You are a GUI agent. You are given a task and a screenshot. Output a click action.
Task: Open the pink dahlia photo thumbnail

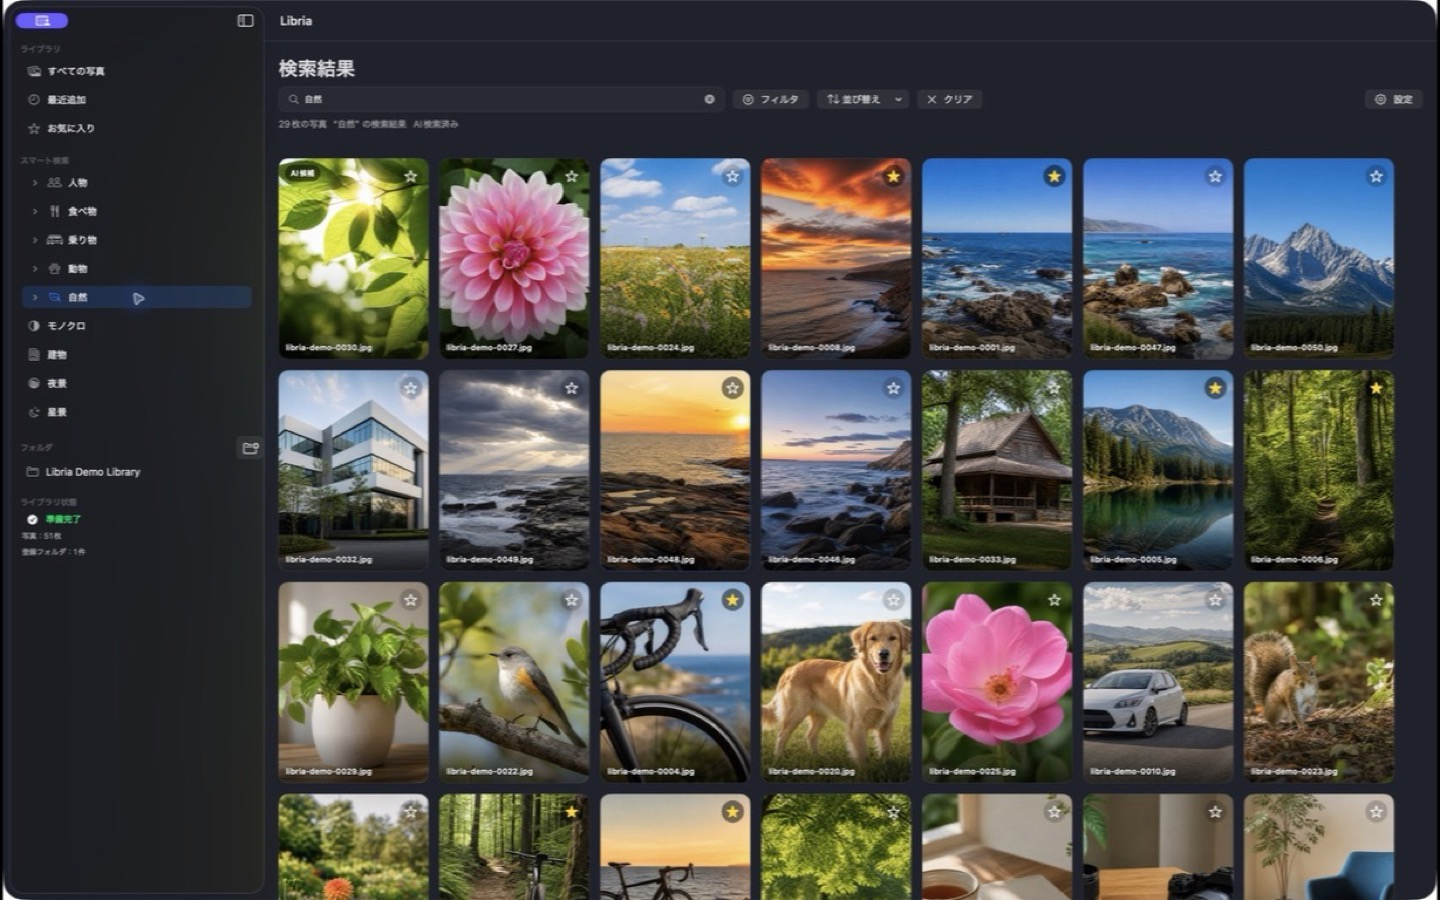[x=514, y=258]
